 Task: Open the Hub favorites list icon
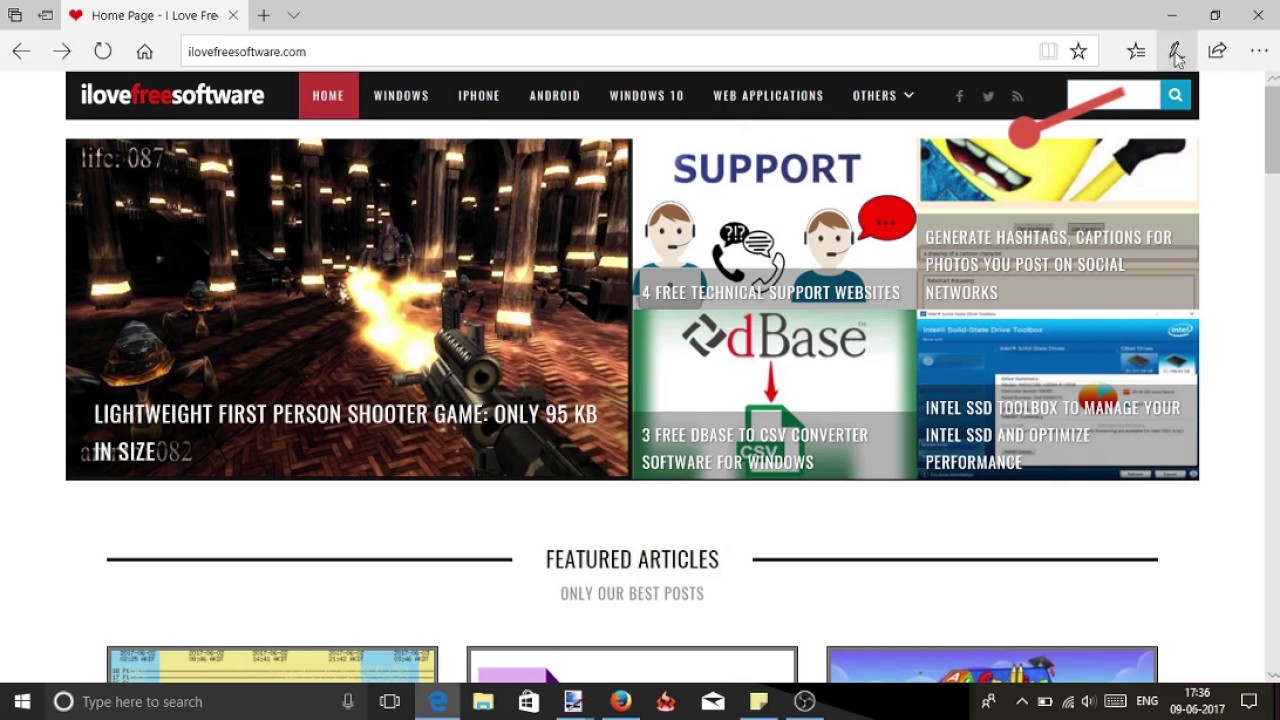tap(1136, 51)
